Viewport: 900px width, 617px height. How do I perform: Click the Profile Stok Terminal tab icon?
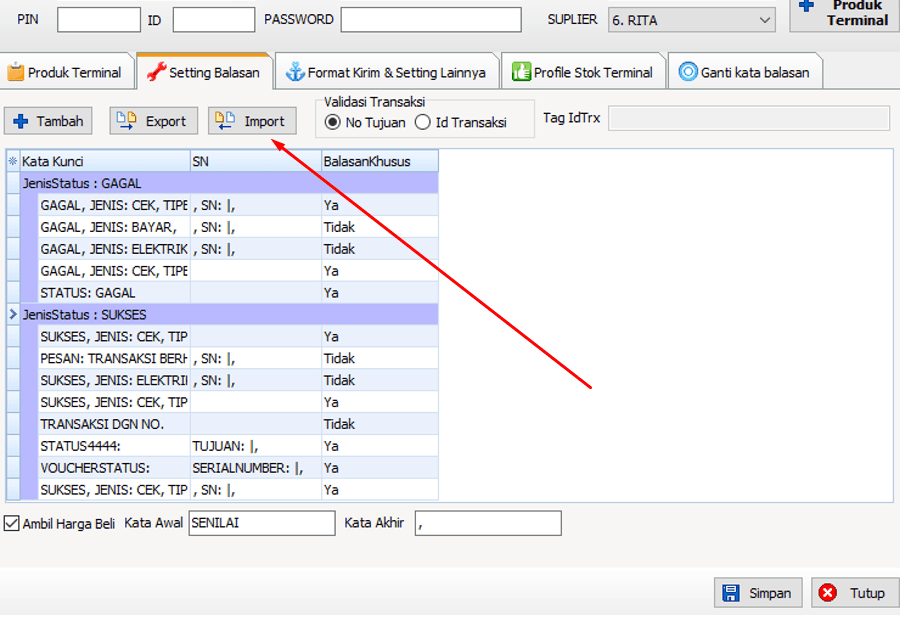521,72
